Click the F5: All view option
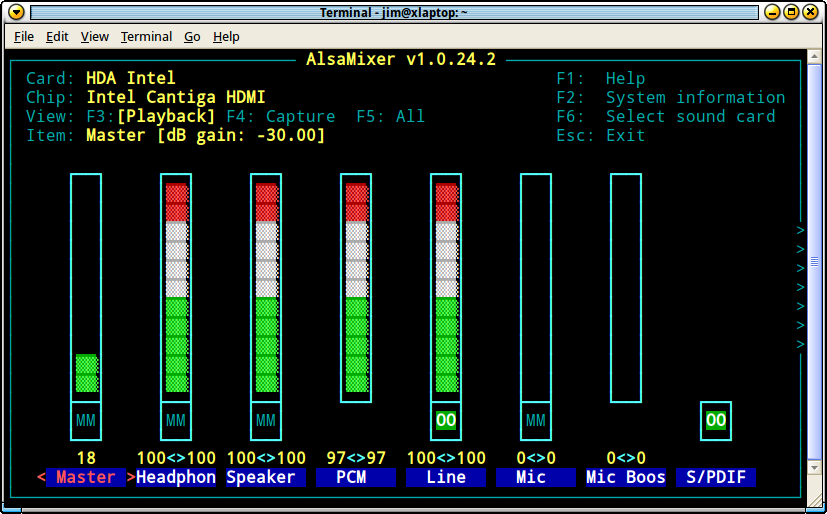The width and height of the screenshot is (827, 514). click(x=390, y=116)
